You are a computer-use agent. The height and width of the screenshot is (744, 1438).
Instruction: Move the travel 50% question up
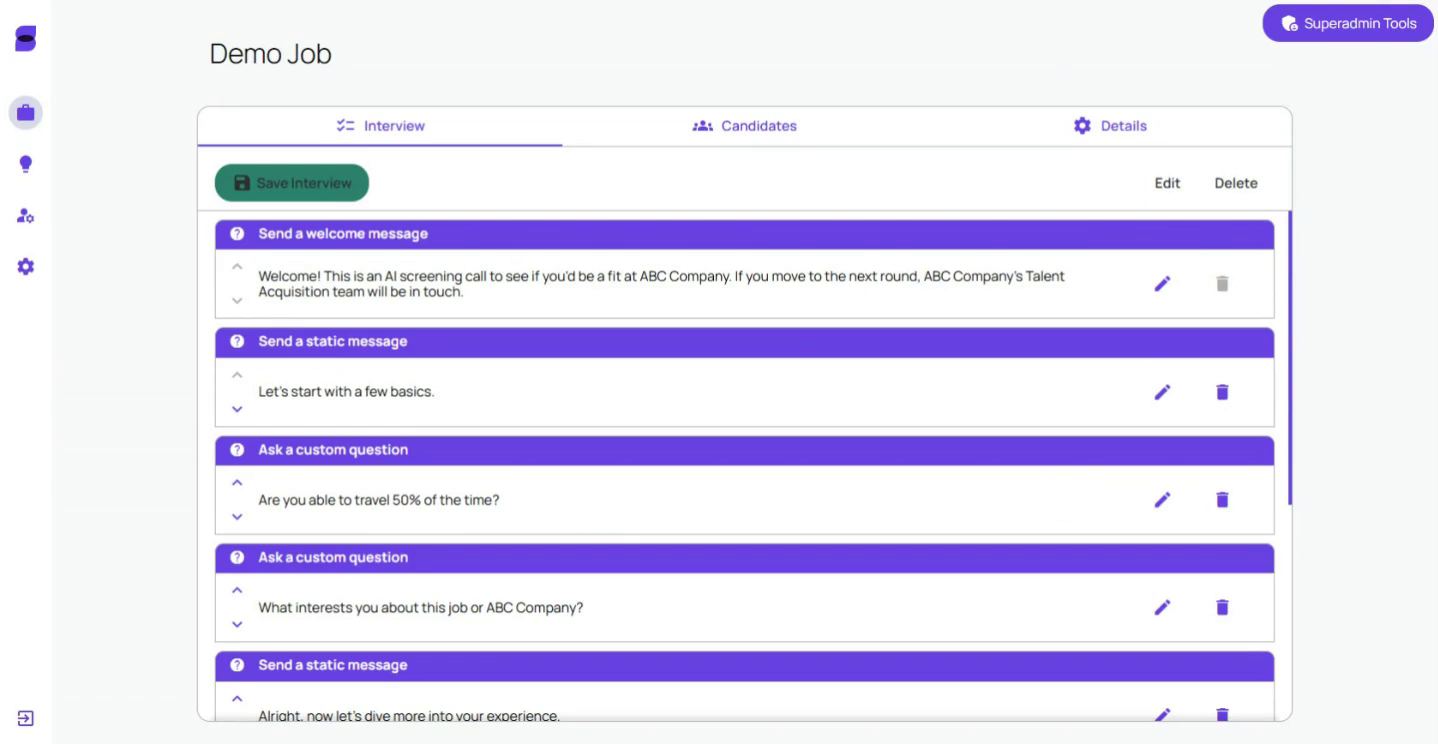click(237, 483)
